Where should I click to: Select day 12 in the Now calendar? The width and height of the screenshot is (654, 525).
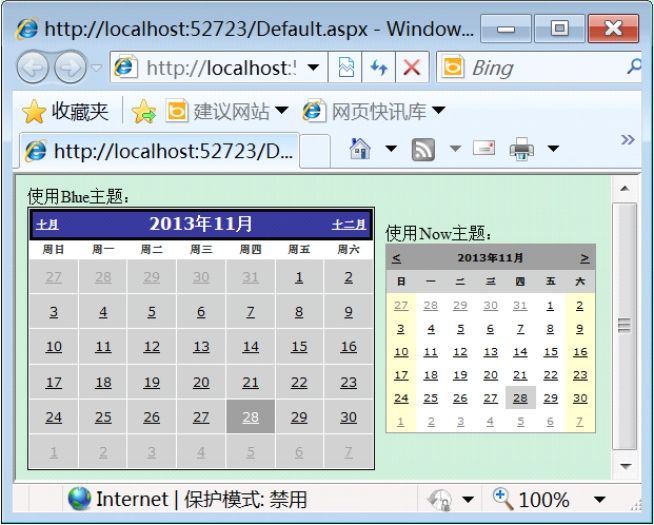(x=460, y=352)
